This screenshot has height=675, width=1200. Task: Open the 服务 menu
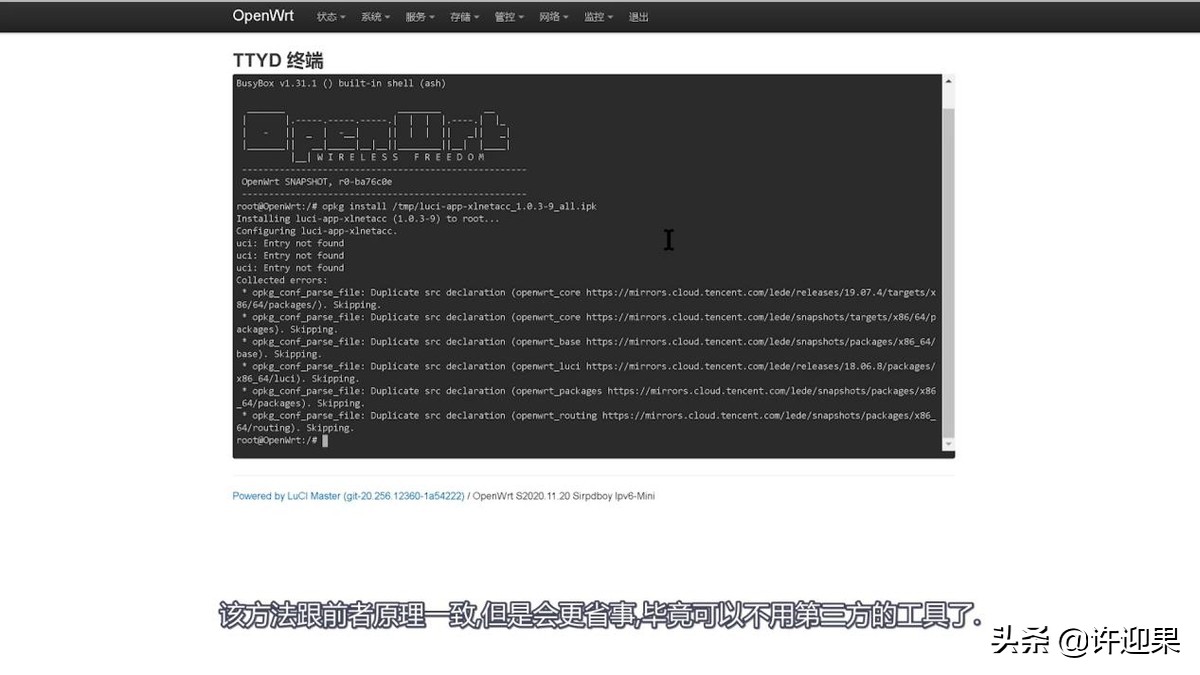420,17
